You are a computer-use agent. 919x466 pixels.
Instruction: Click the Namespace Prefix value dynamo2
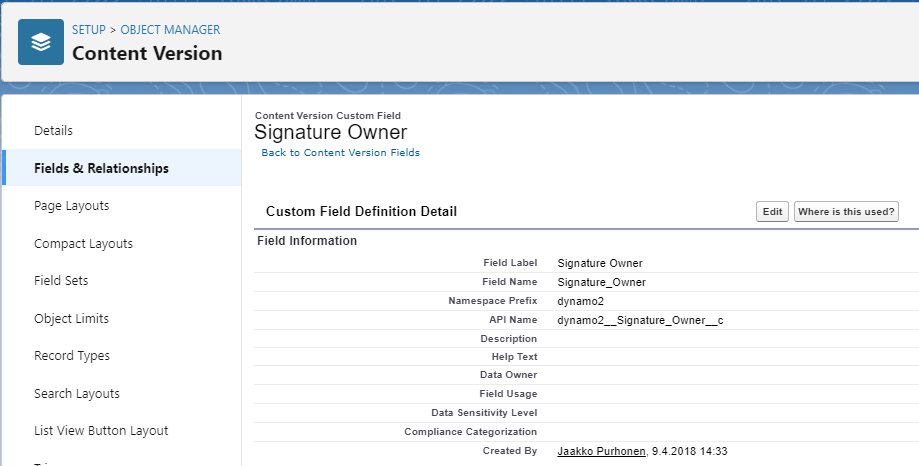coord(581,301)
